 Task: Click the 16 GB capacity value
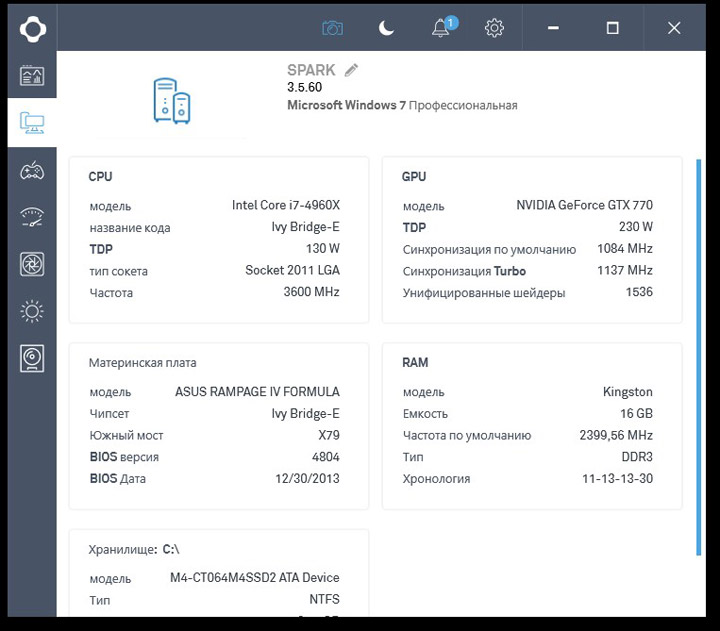[636, 413]
